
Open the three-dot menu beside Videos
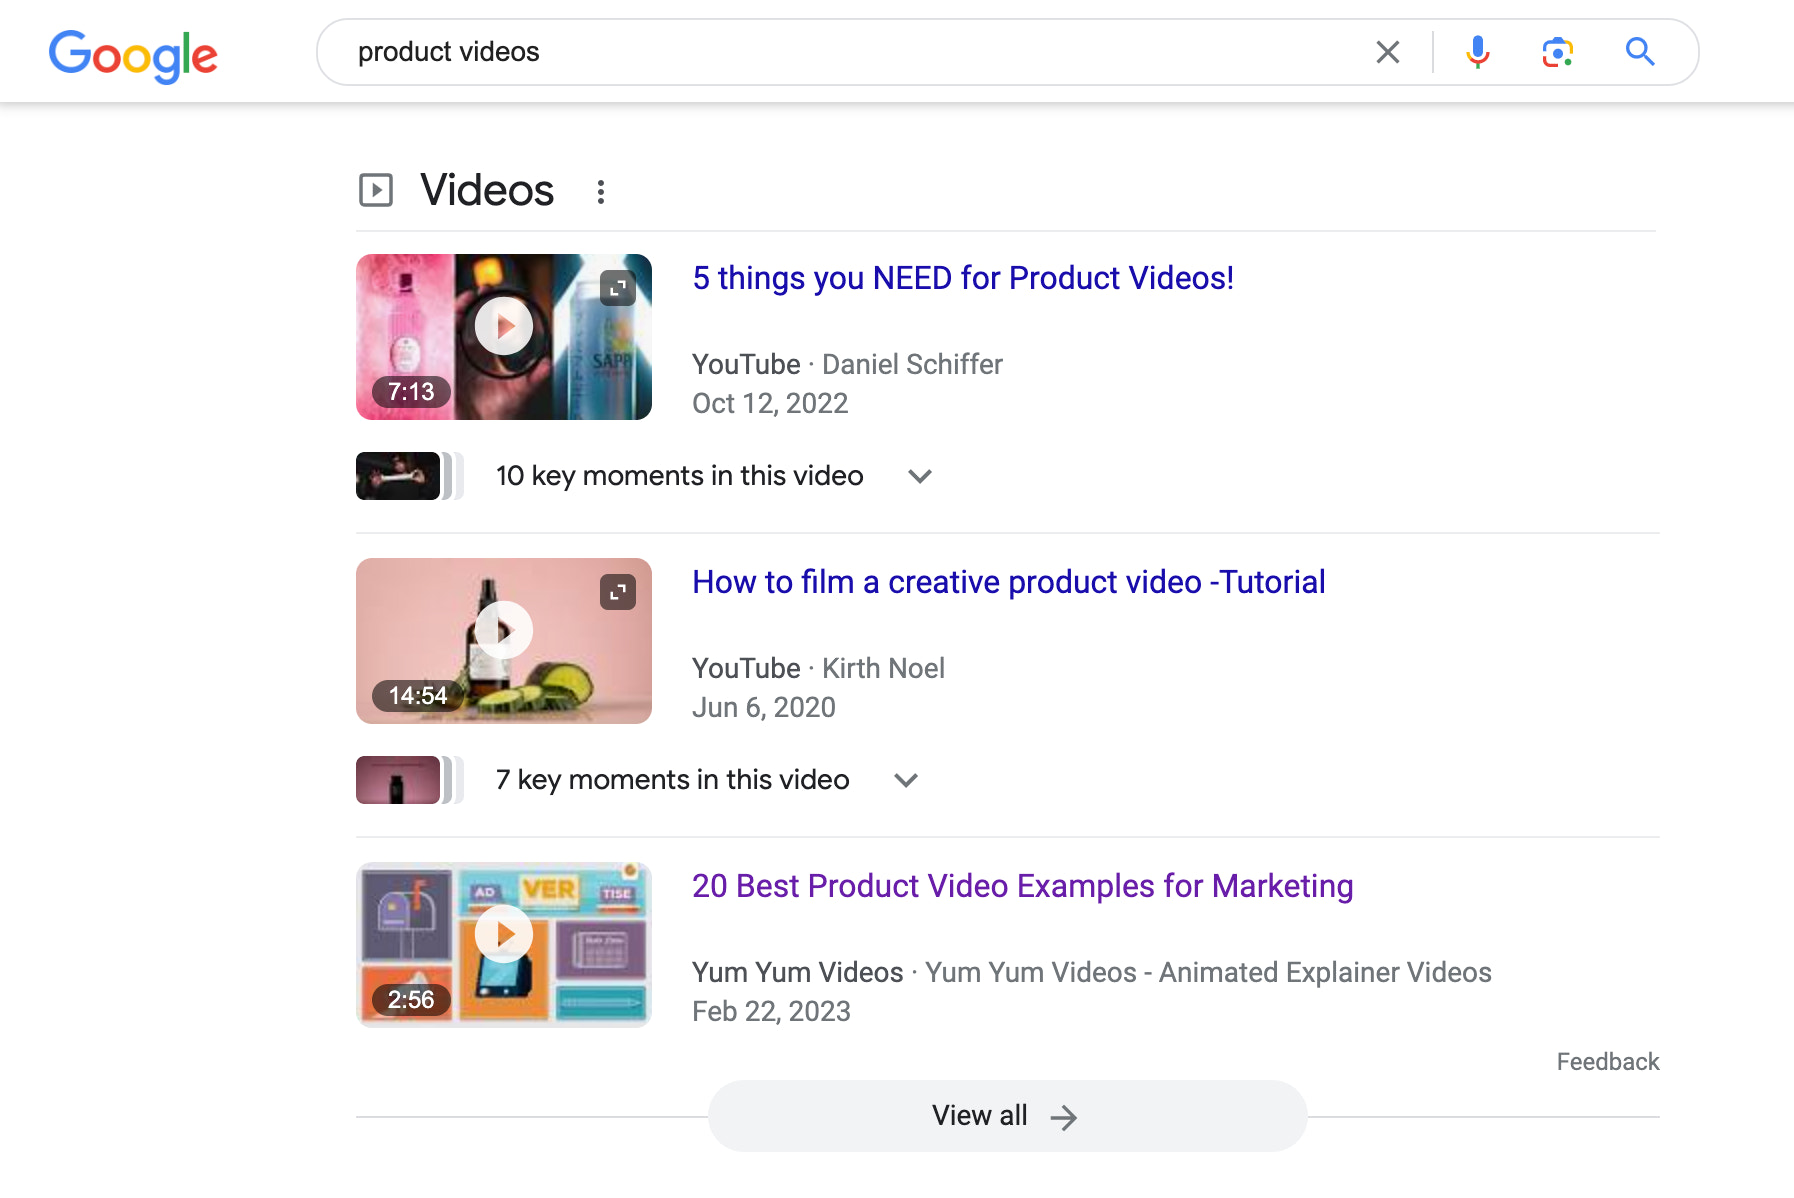click(601, 192)
